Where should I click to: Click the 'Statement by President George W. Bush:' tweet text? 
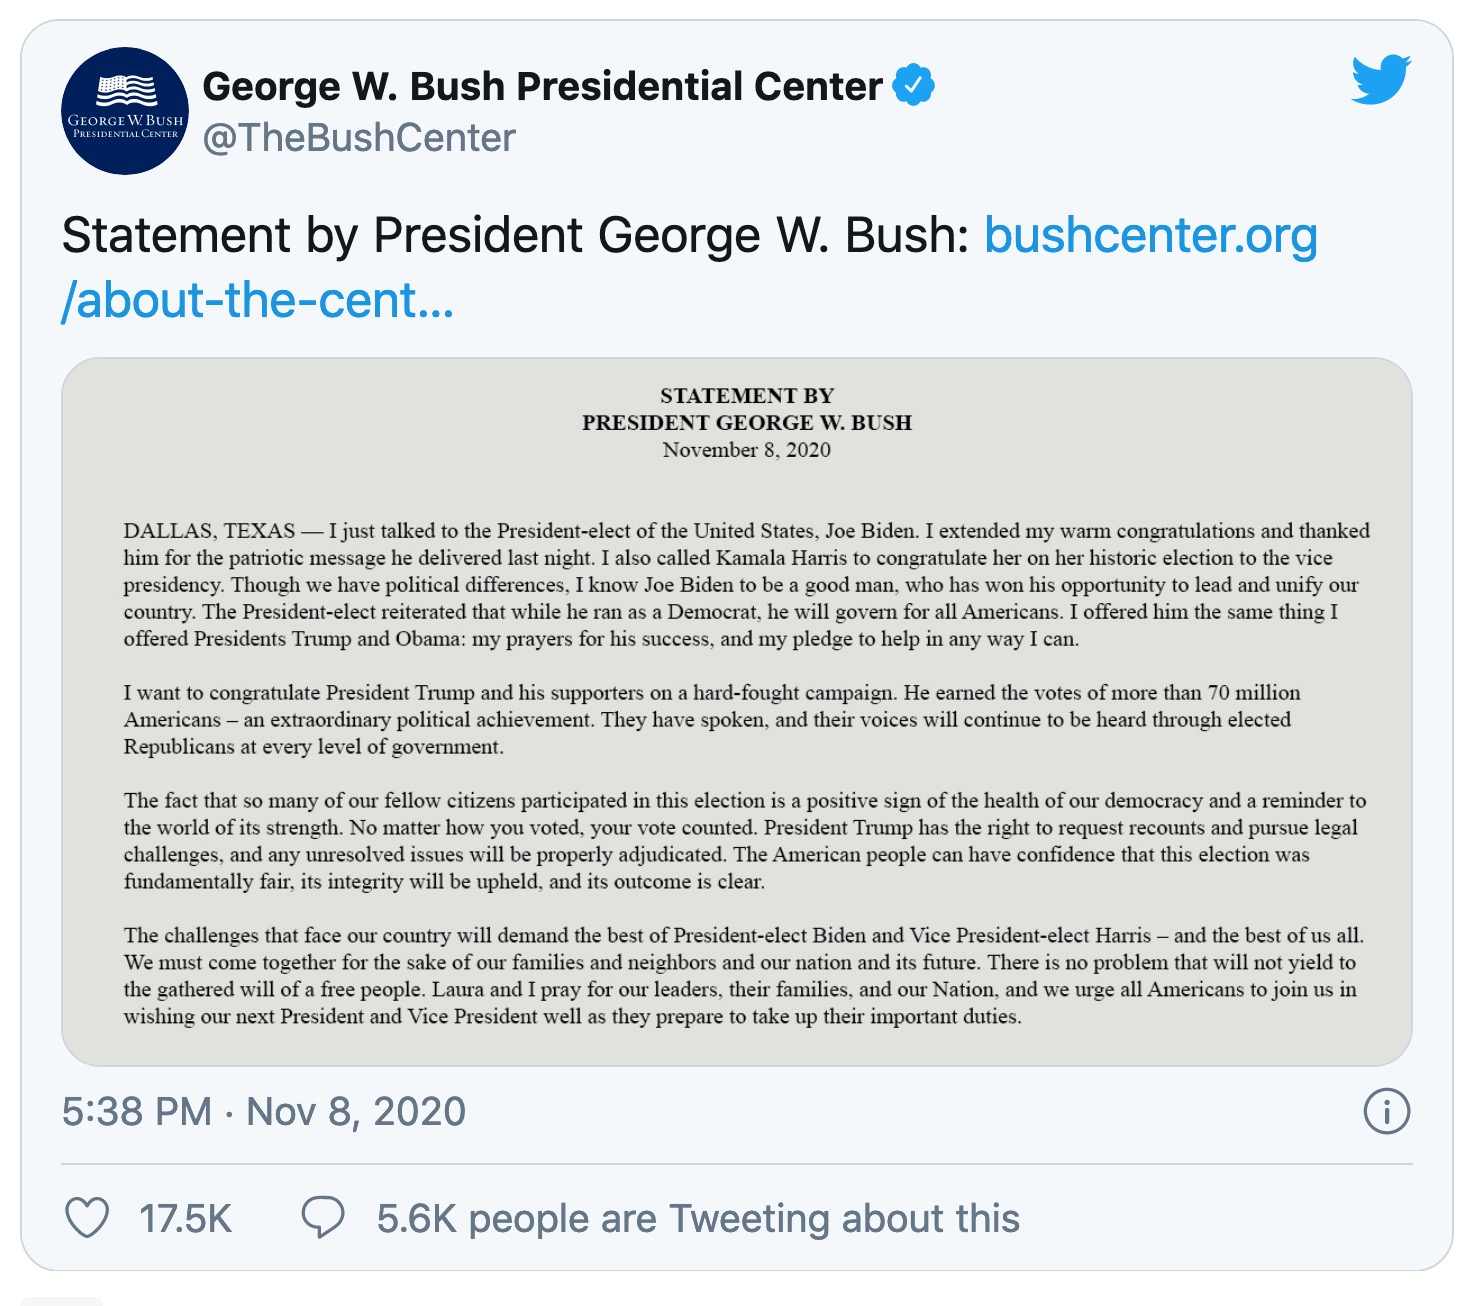click(x=515, y=236)
